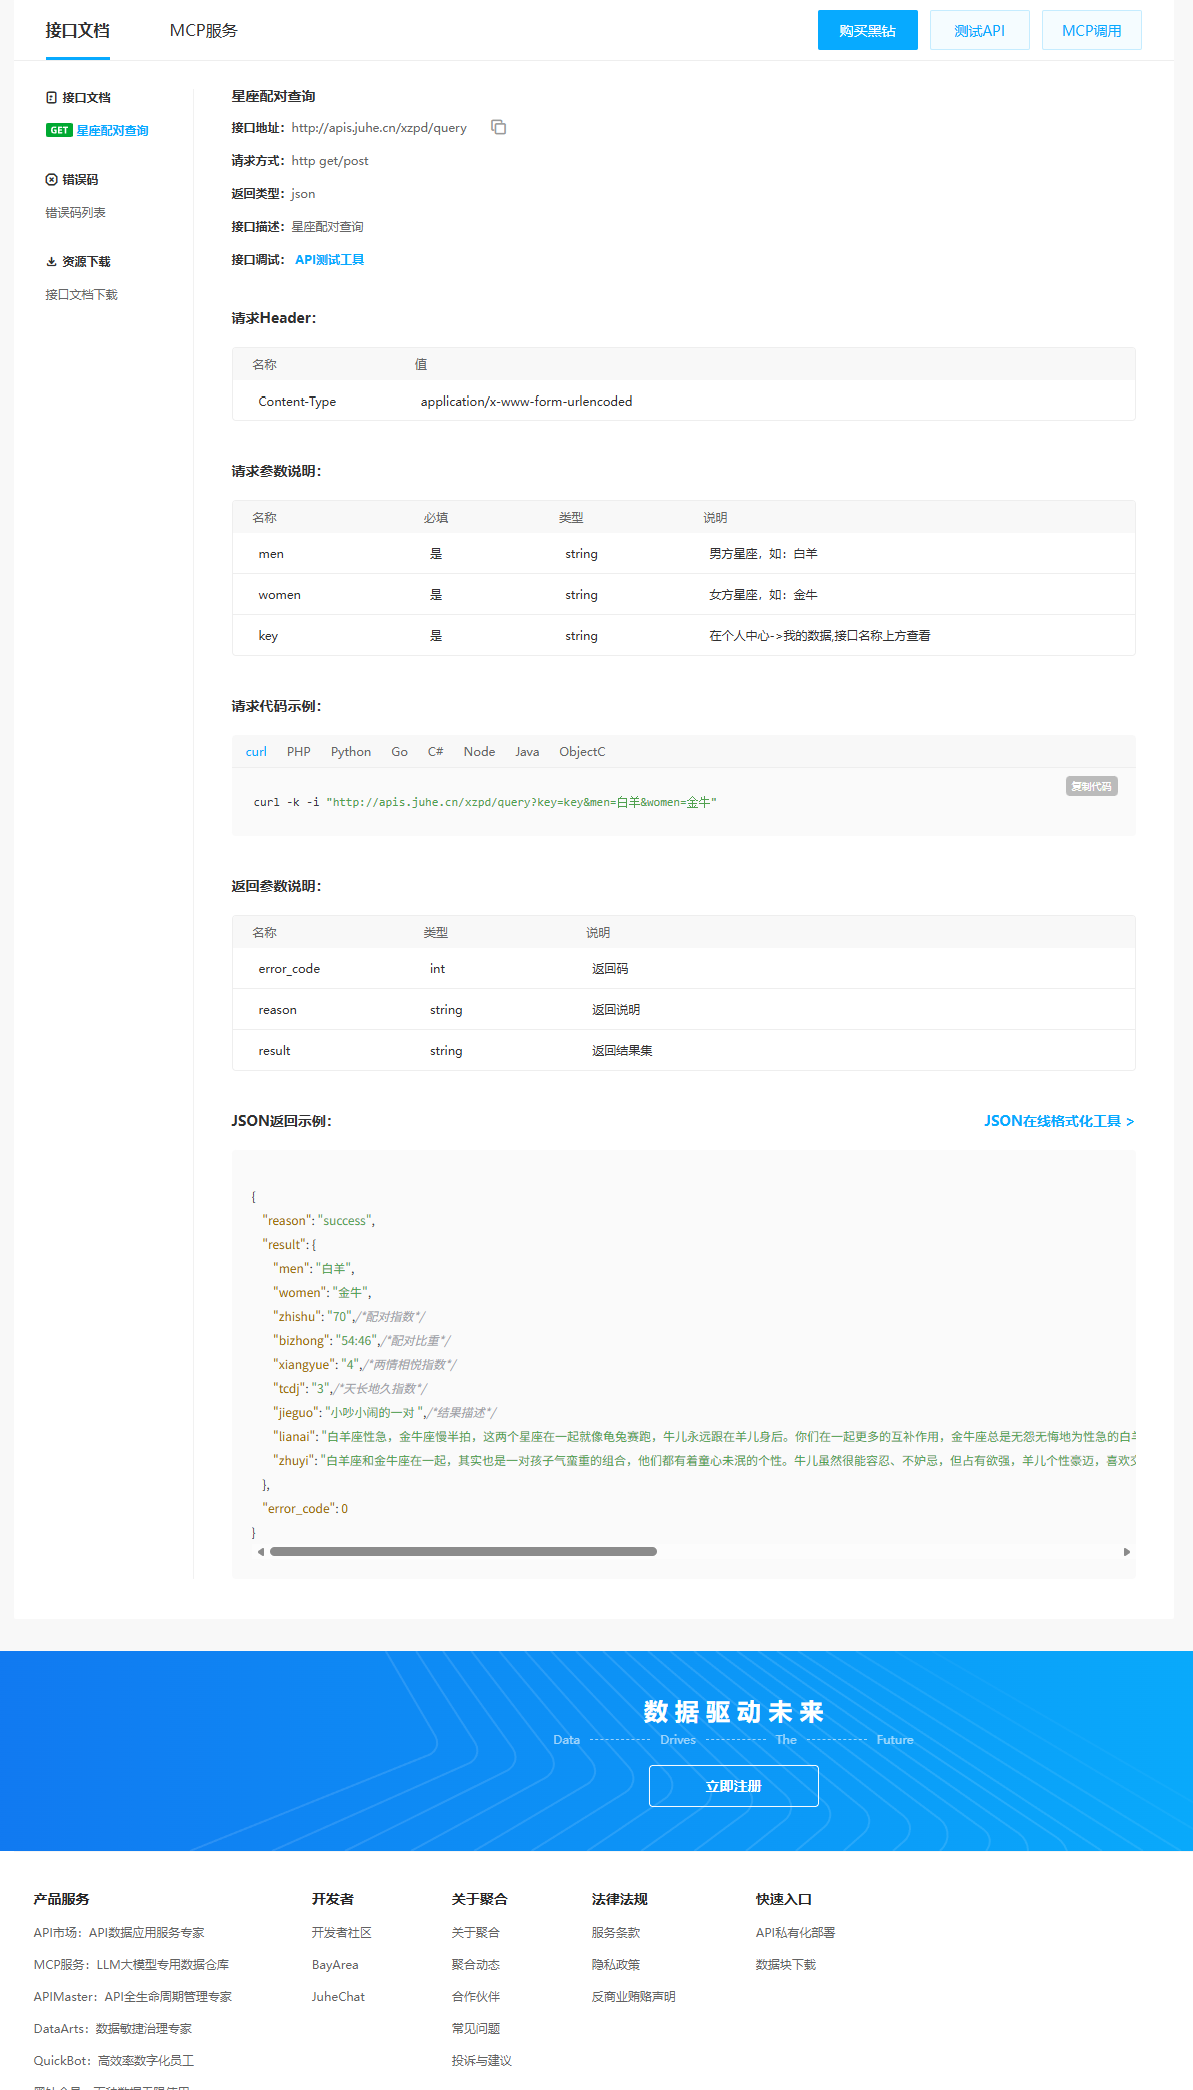Click the MCP调用 button
1193x2090 pixels.
1092,30
